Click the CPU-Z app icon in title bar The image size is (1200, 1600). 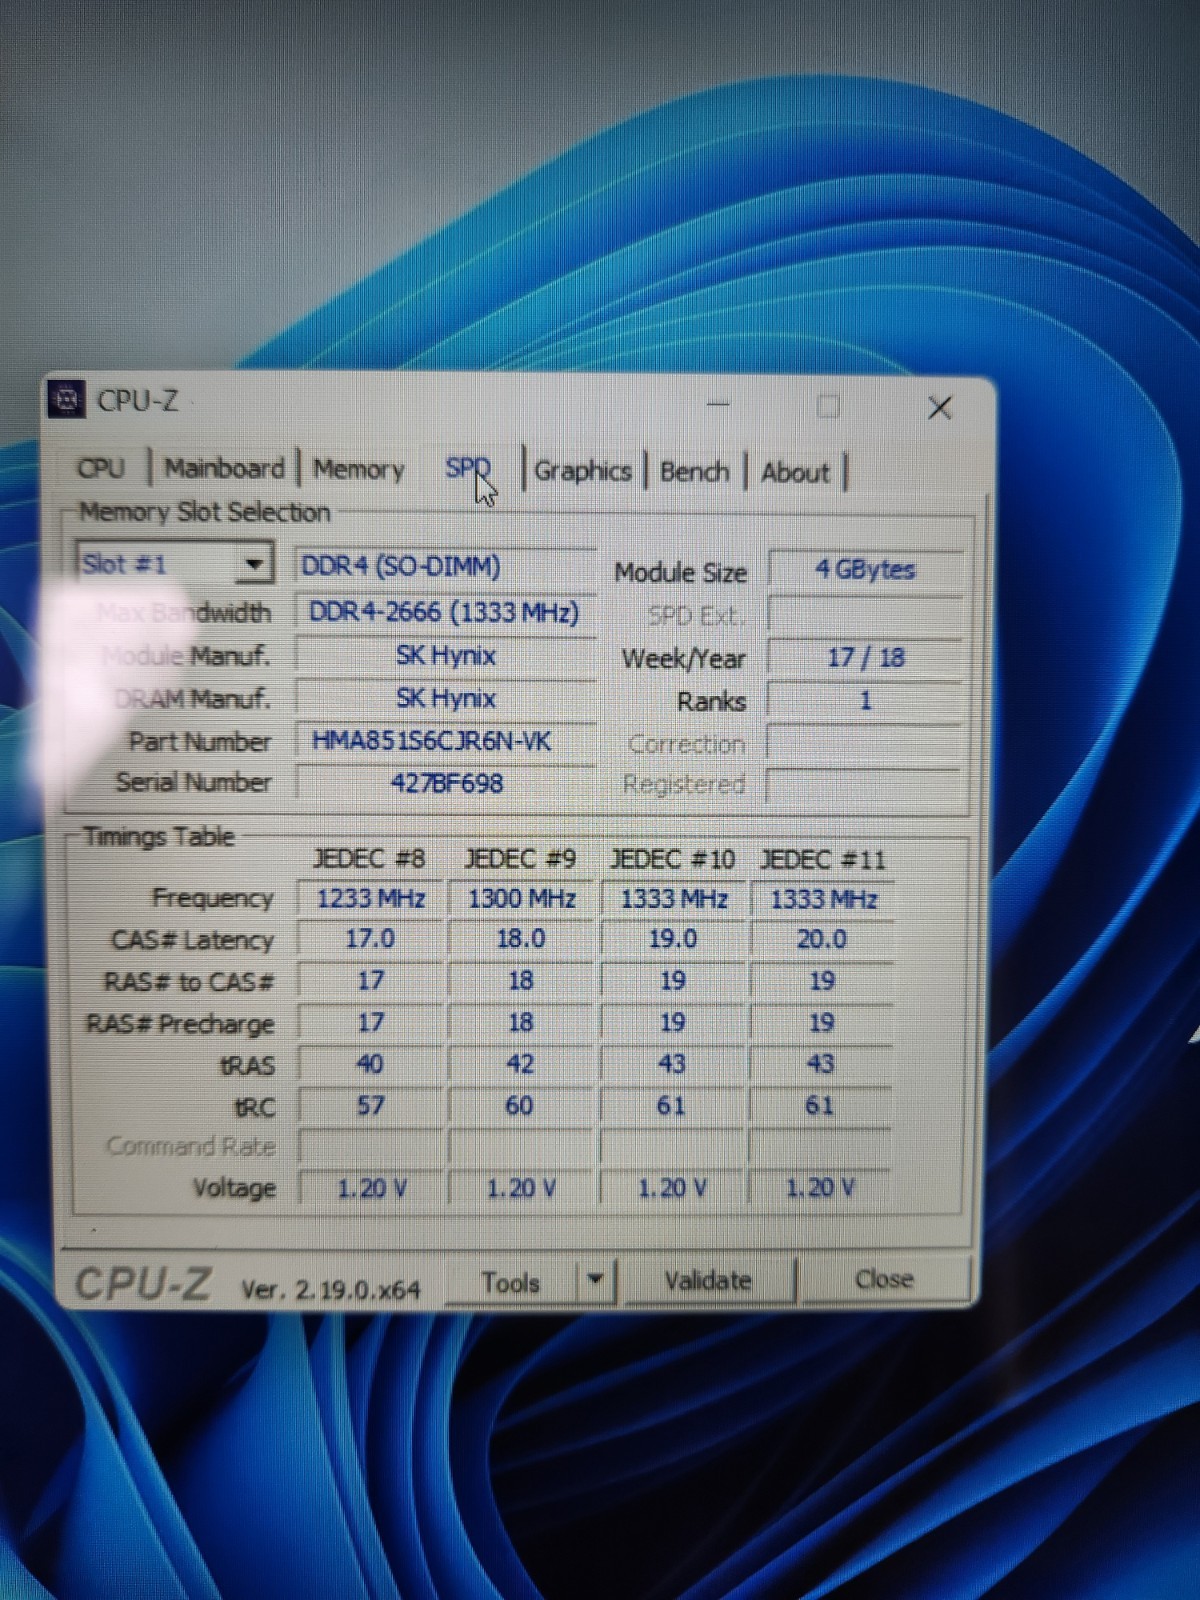[x=68, y=400]
